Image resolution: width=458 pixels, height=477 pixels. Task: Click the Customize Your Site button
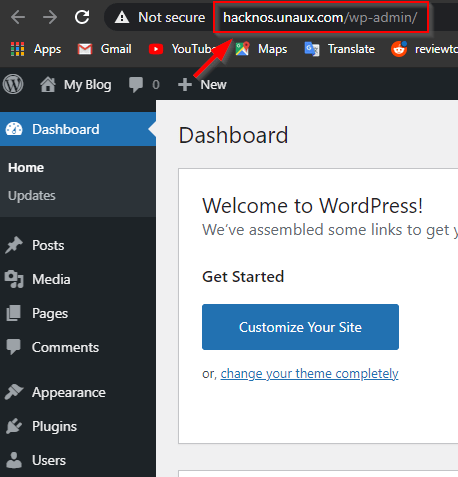[x=300, y=327]
